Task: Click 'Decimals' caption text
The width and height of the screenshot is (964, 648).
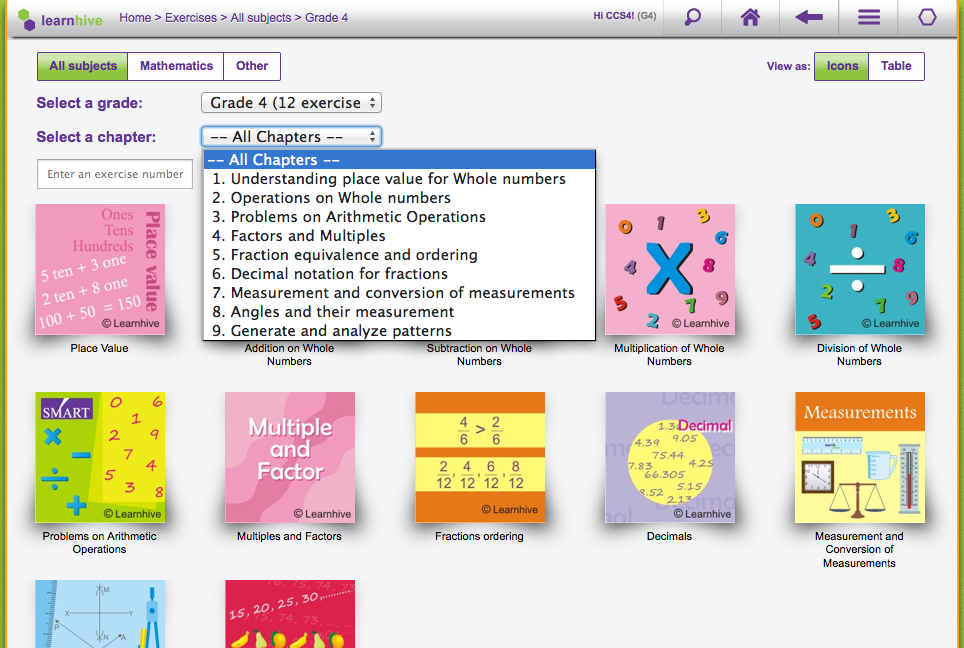Action: 670,537
